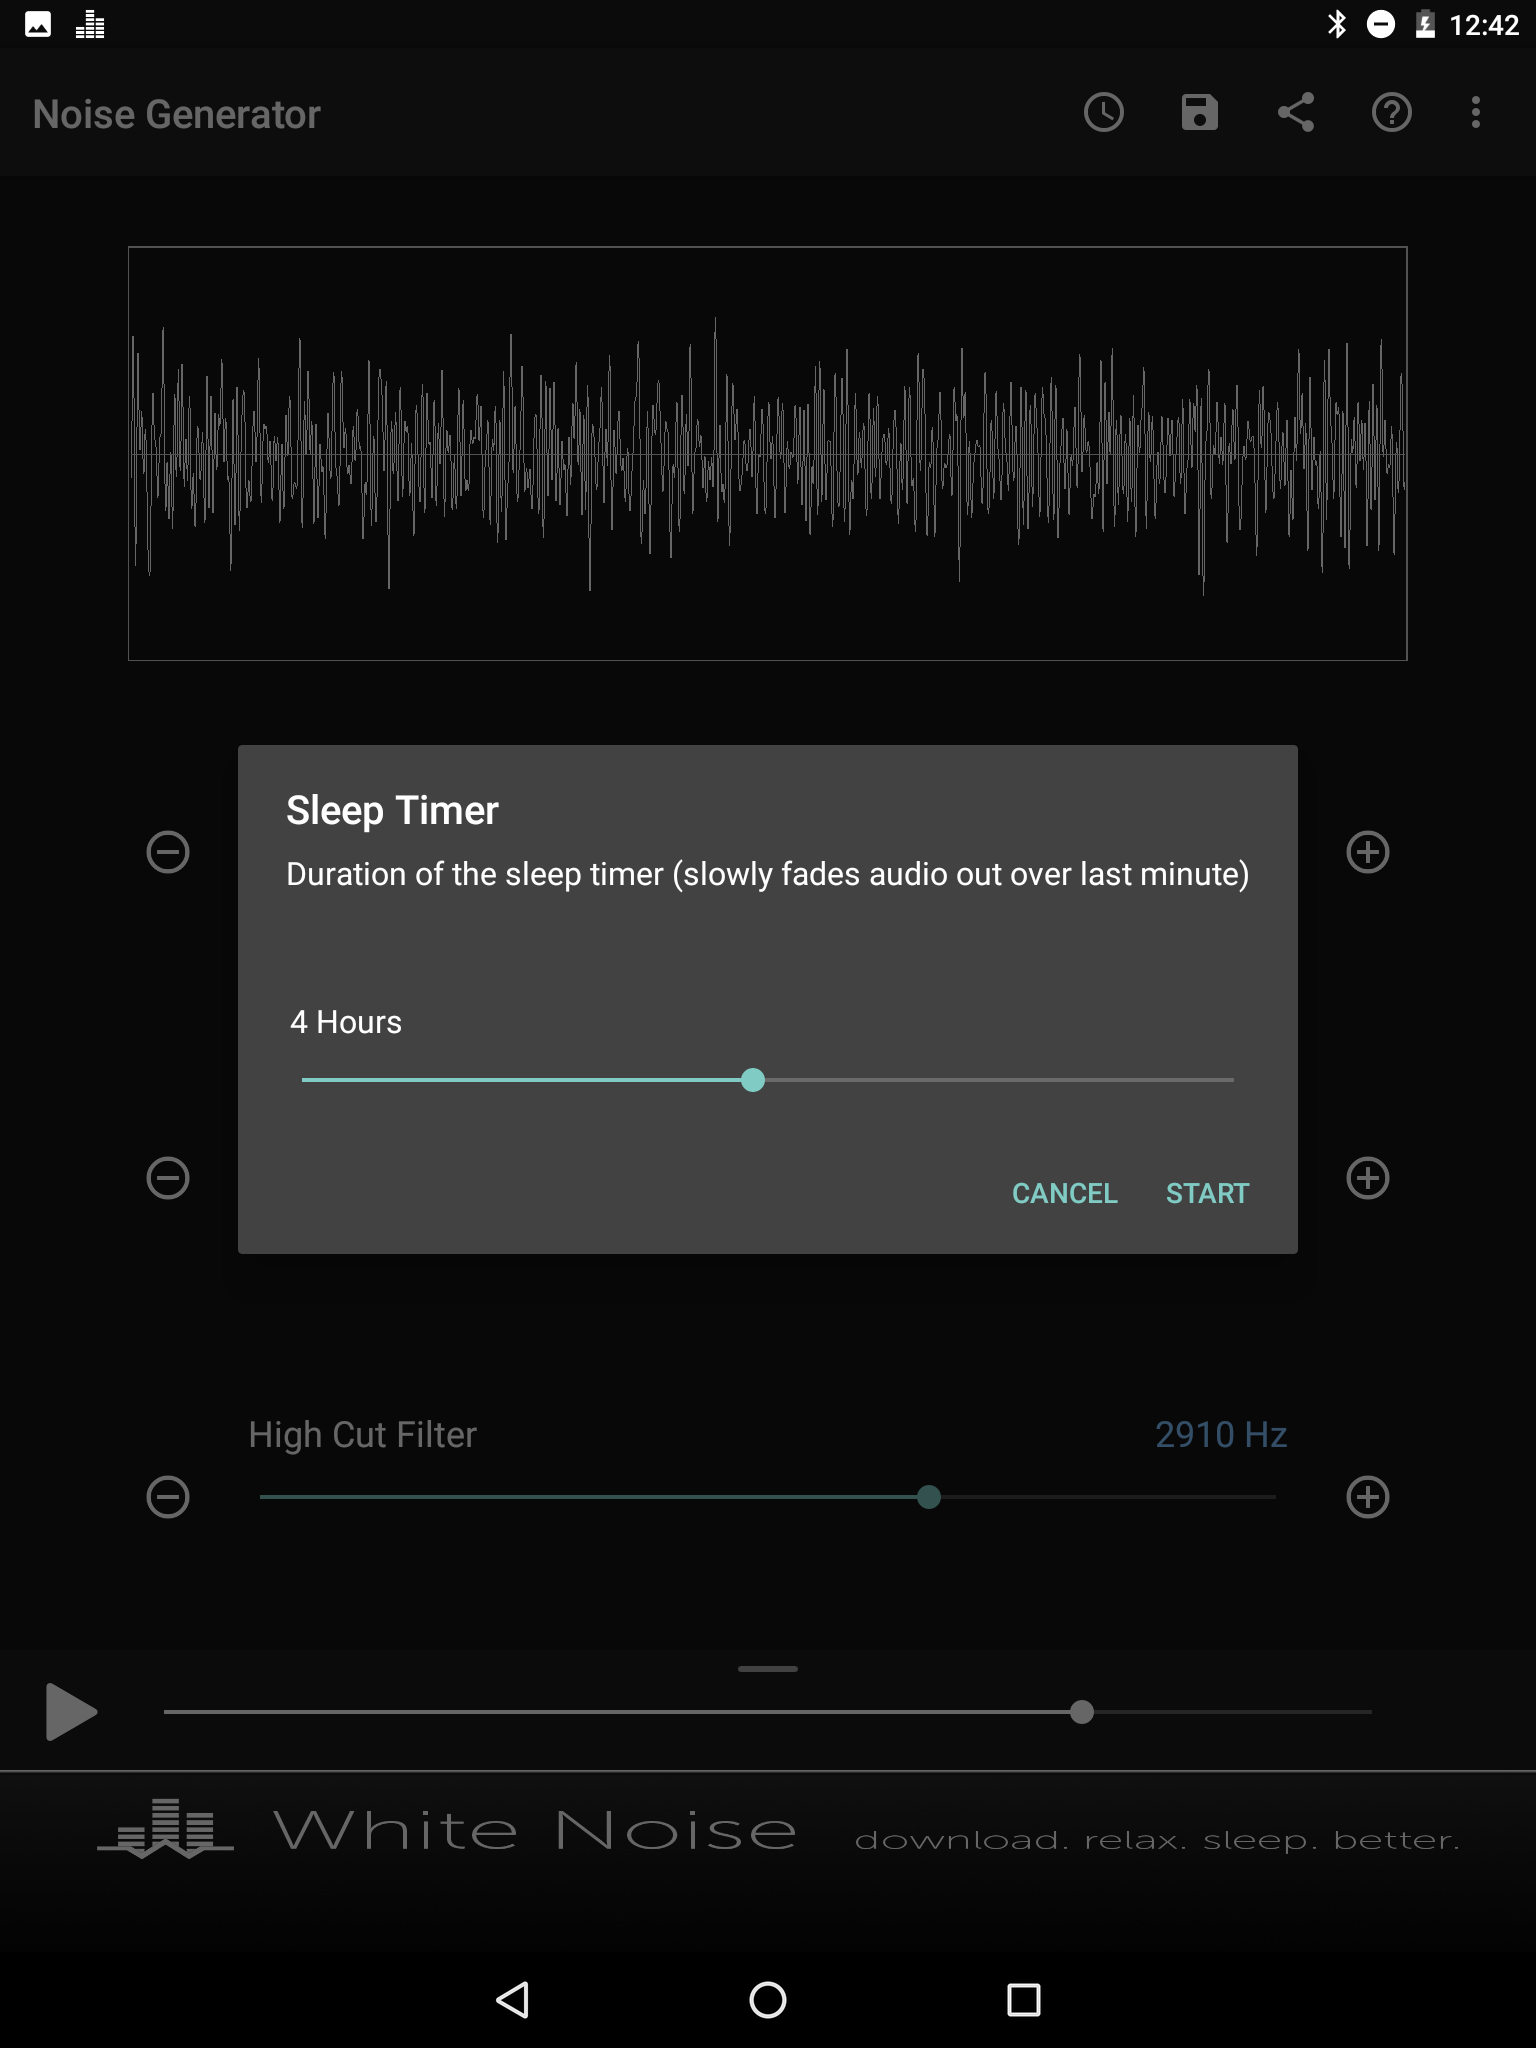
Task: Increase High Cut Filter with plus button
Action: 1368,1497
